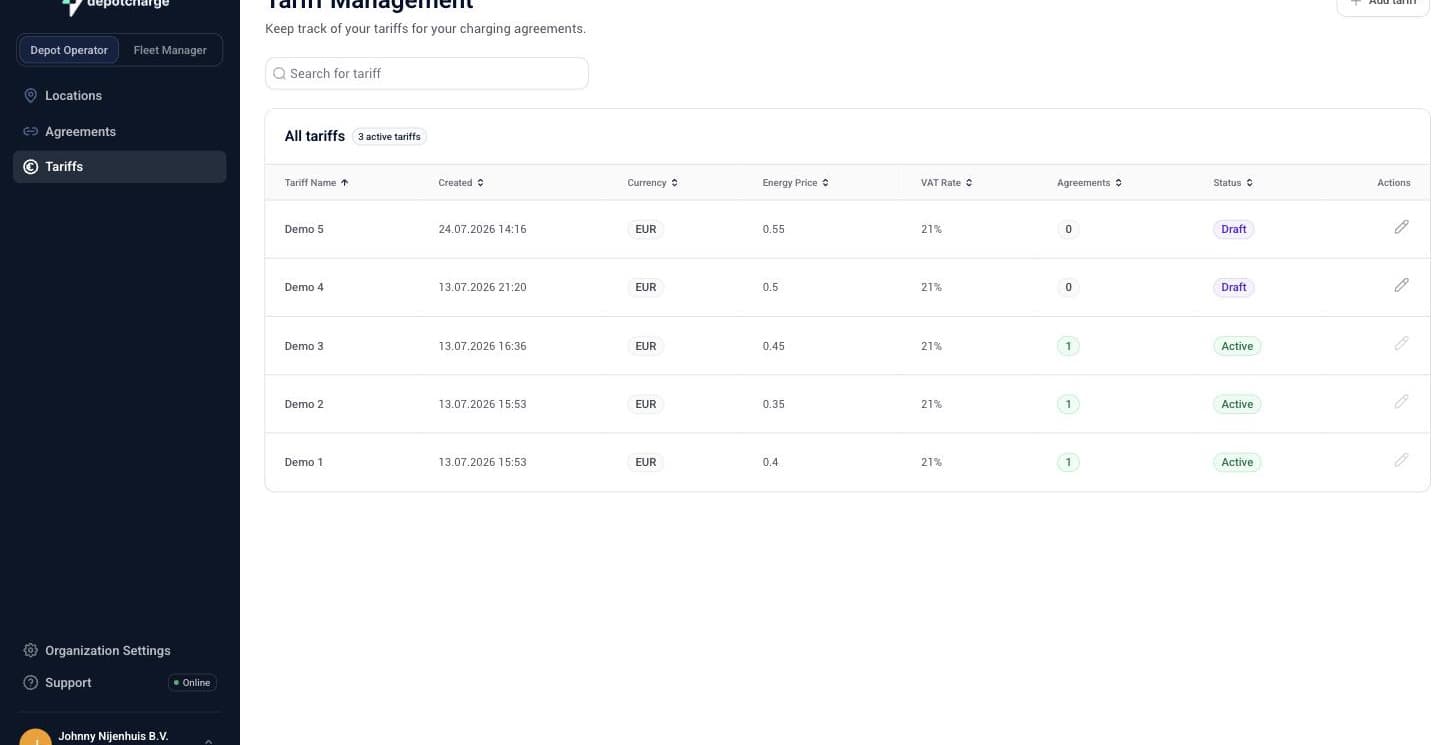Click the Agreements link icon in sidebar

pyautogui.click(x=30, y=131)
